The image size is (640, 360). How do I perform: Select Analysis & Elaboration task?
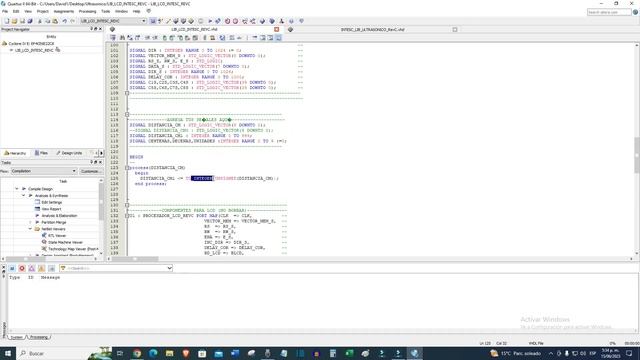pos(59,216)
